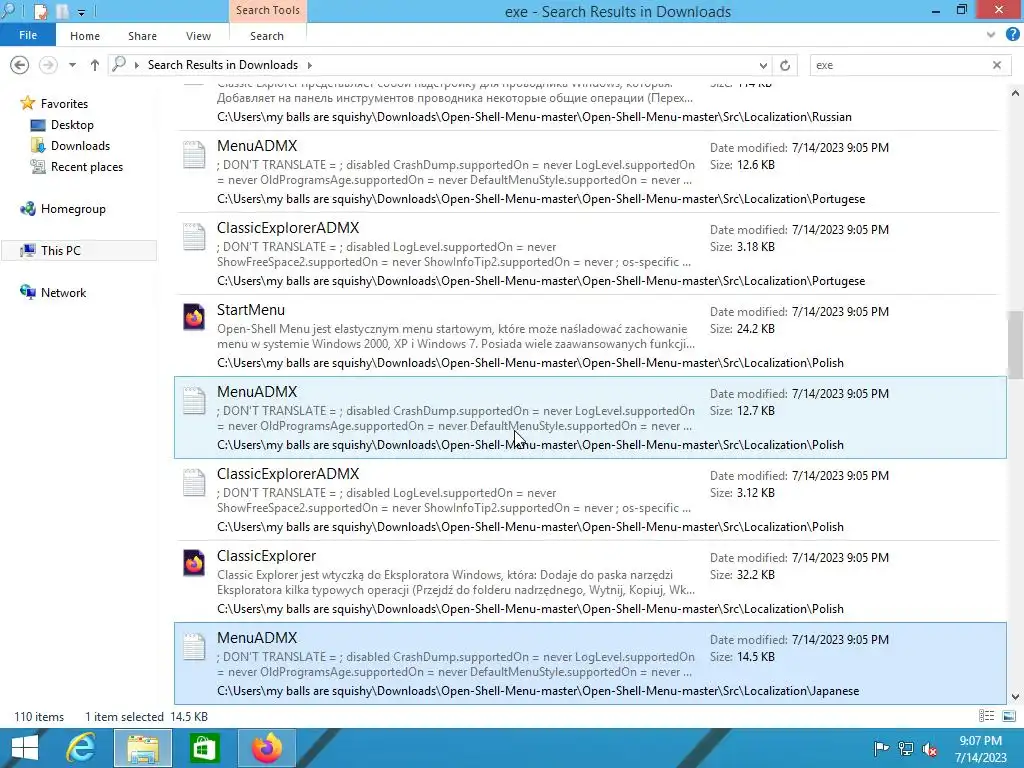The height and width of the screenshot is (768, 1024).
Task: Expand the ribbon with the chevron
Action: [991, 35]
